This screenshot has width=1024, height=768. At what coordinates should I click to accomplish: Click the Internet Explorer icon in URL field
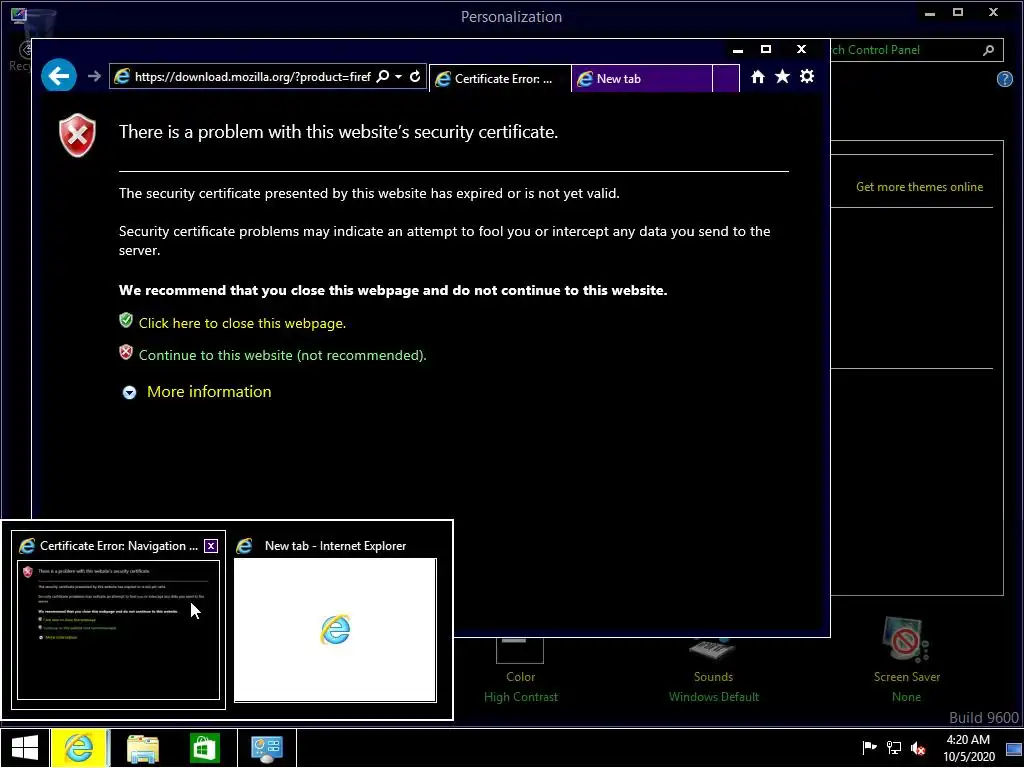pos(121,76)
